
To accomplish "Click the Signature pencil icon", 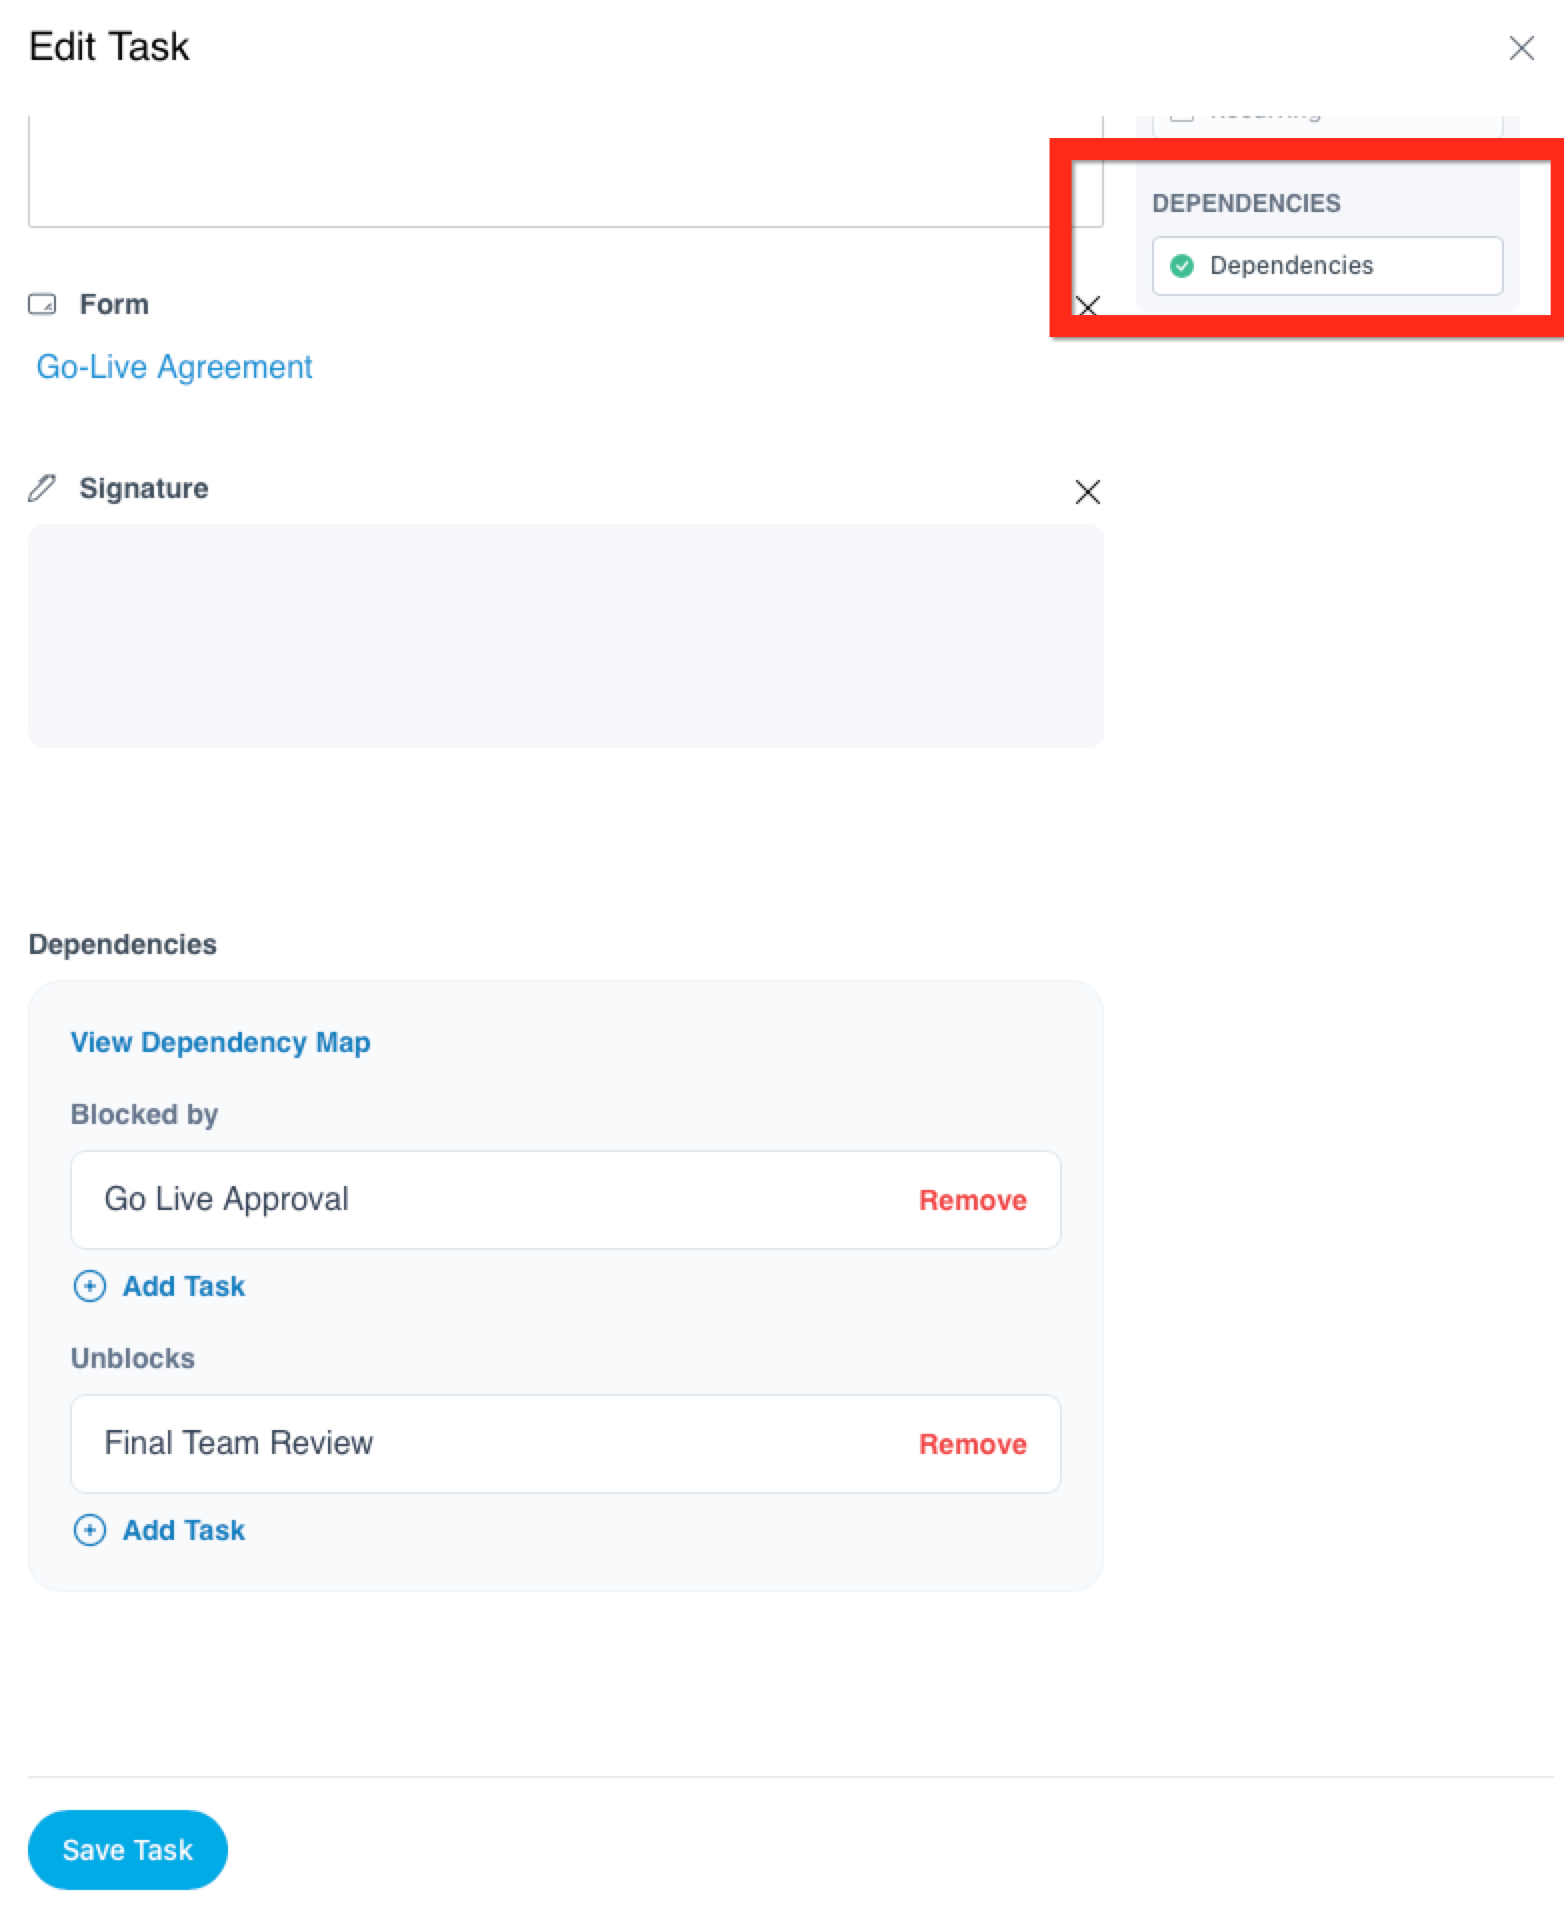I will pyautogui.click(x=42, y=488).
